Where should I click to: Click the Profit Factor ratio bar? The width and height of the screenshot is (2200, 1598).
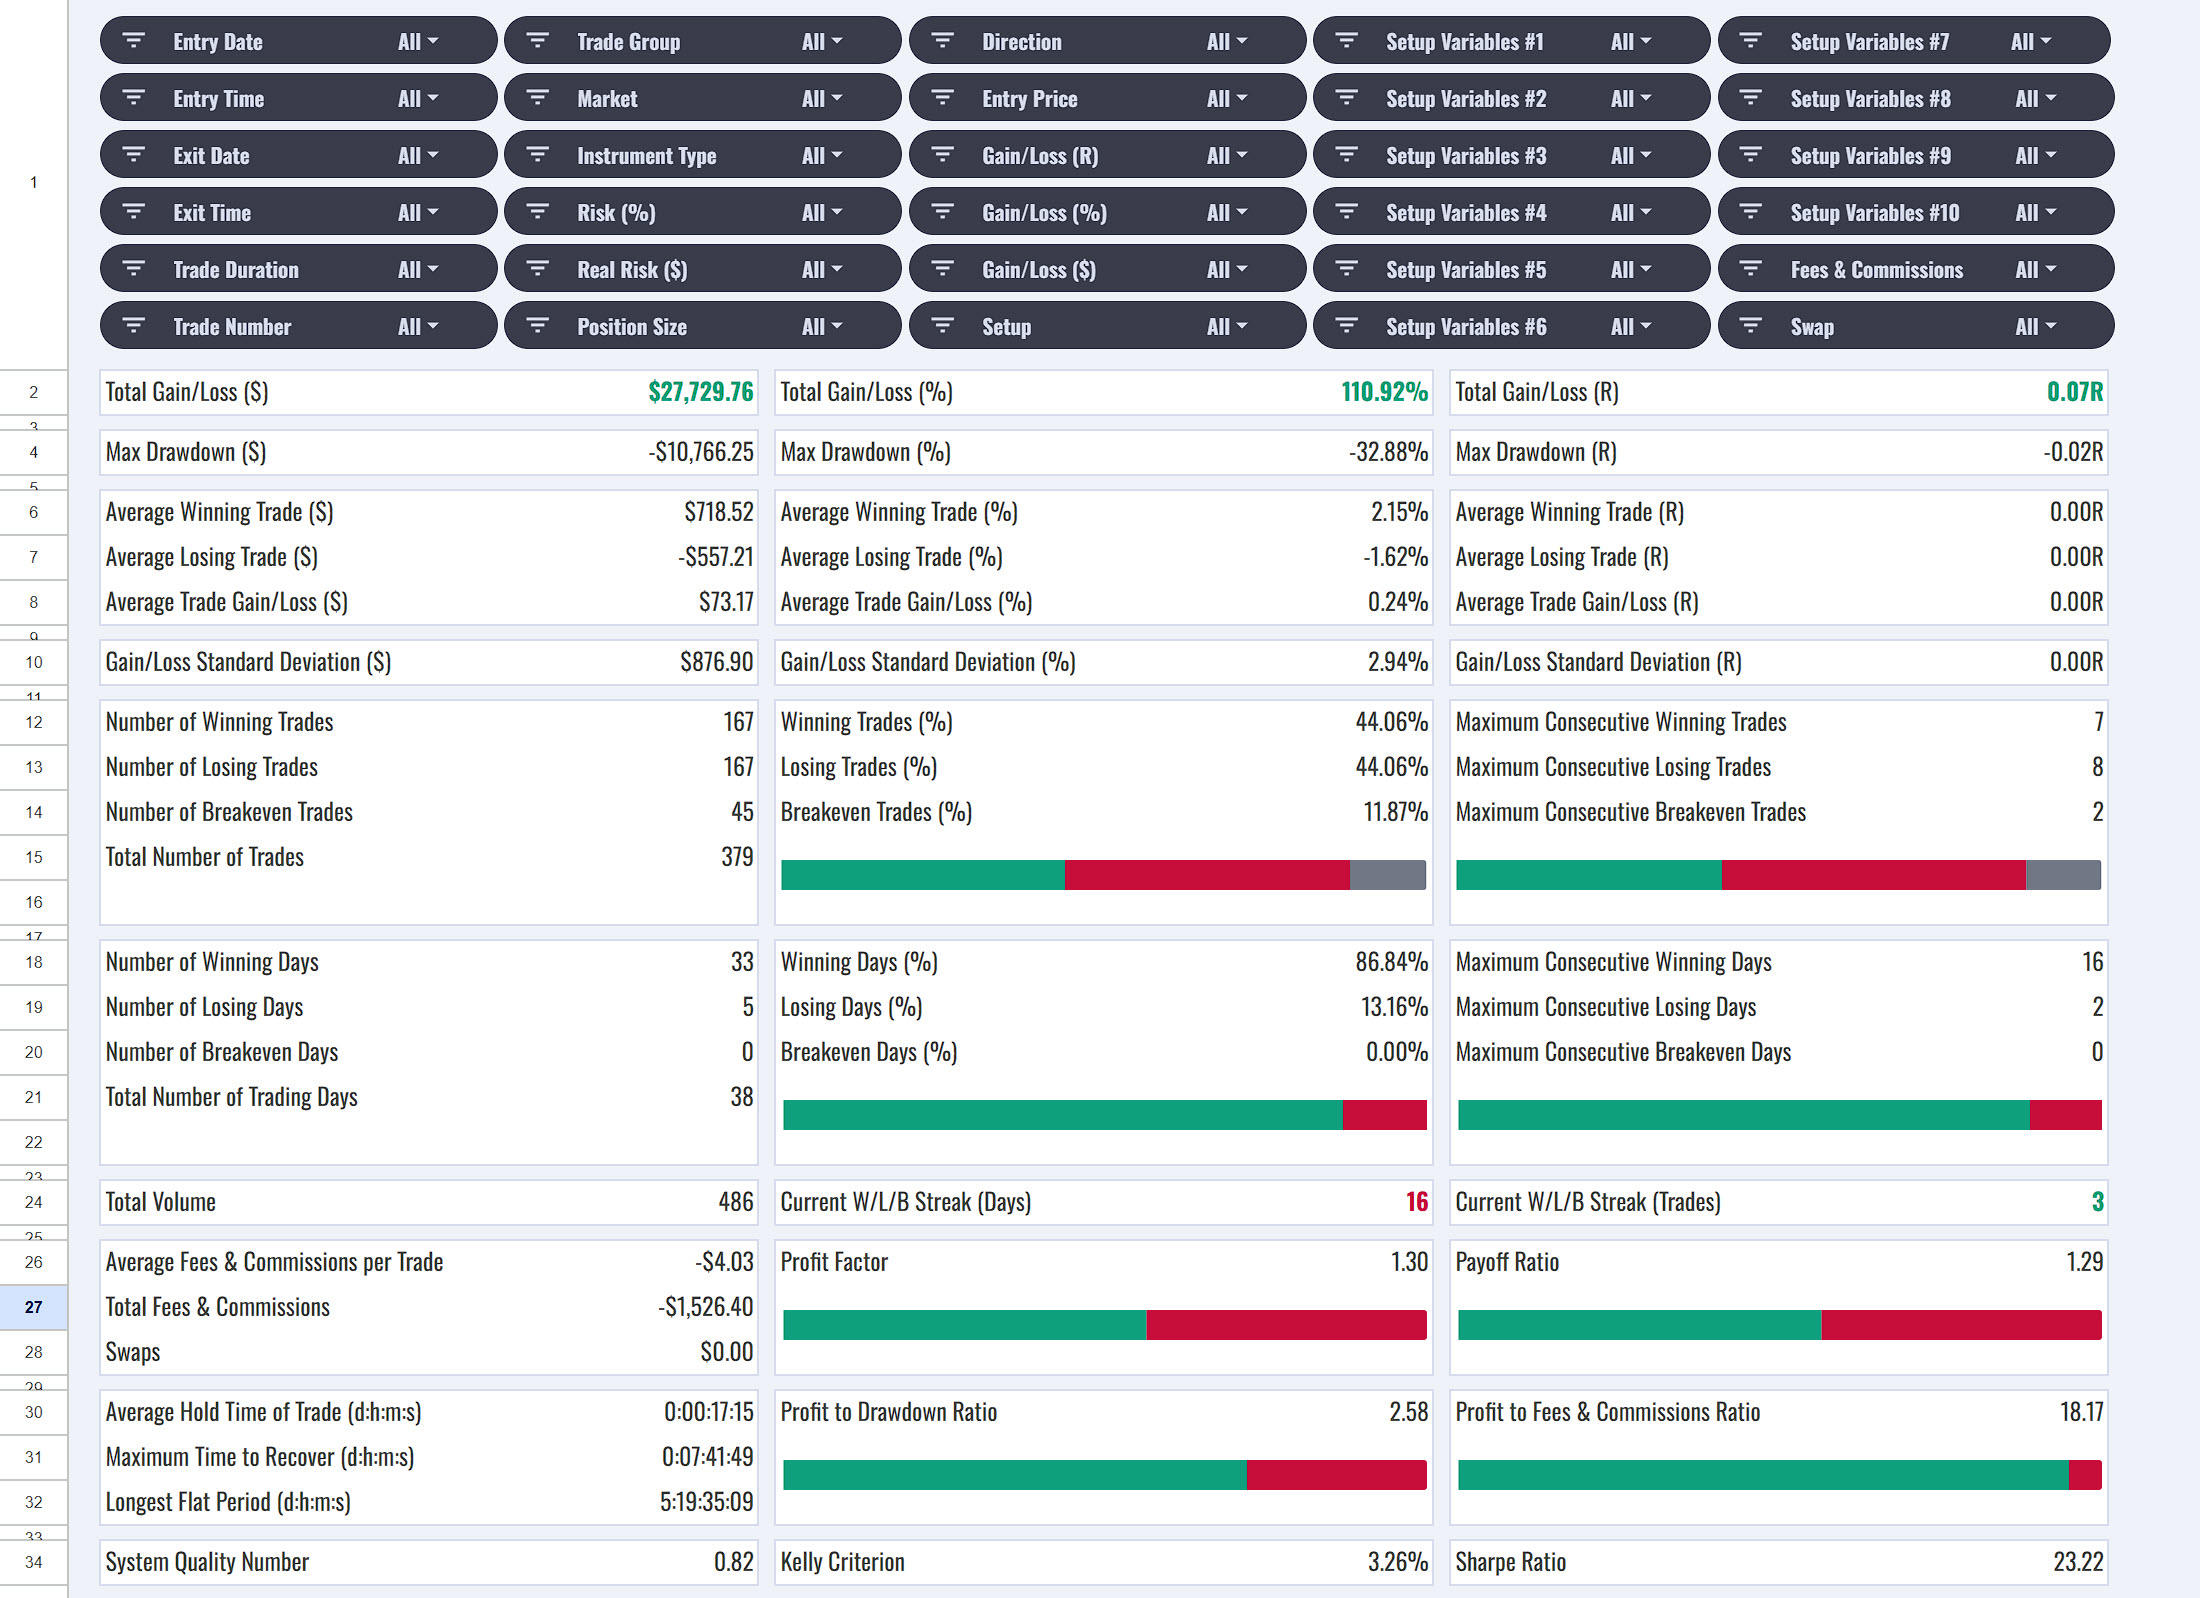pos(1104,1325)
